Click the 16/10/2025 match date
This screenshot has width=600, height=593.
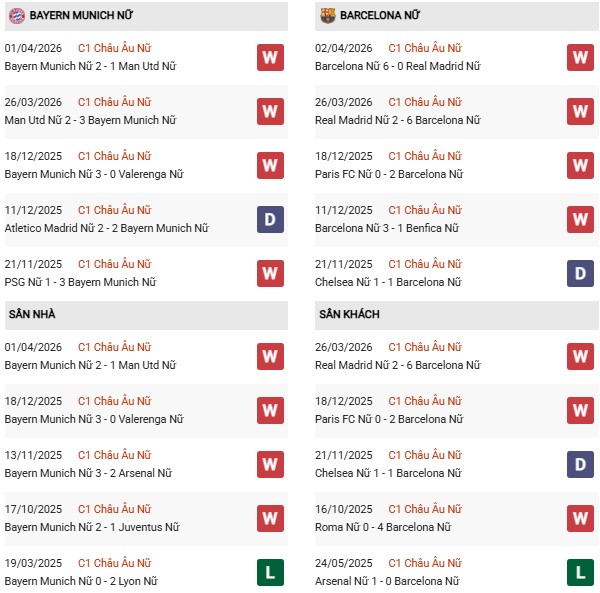(344, 509)
